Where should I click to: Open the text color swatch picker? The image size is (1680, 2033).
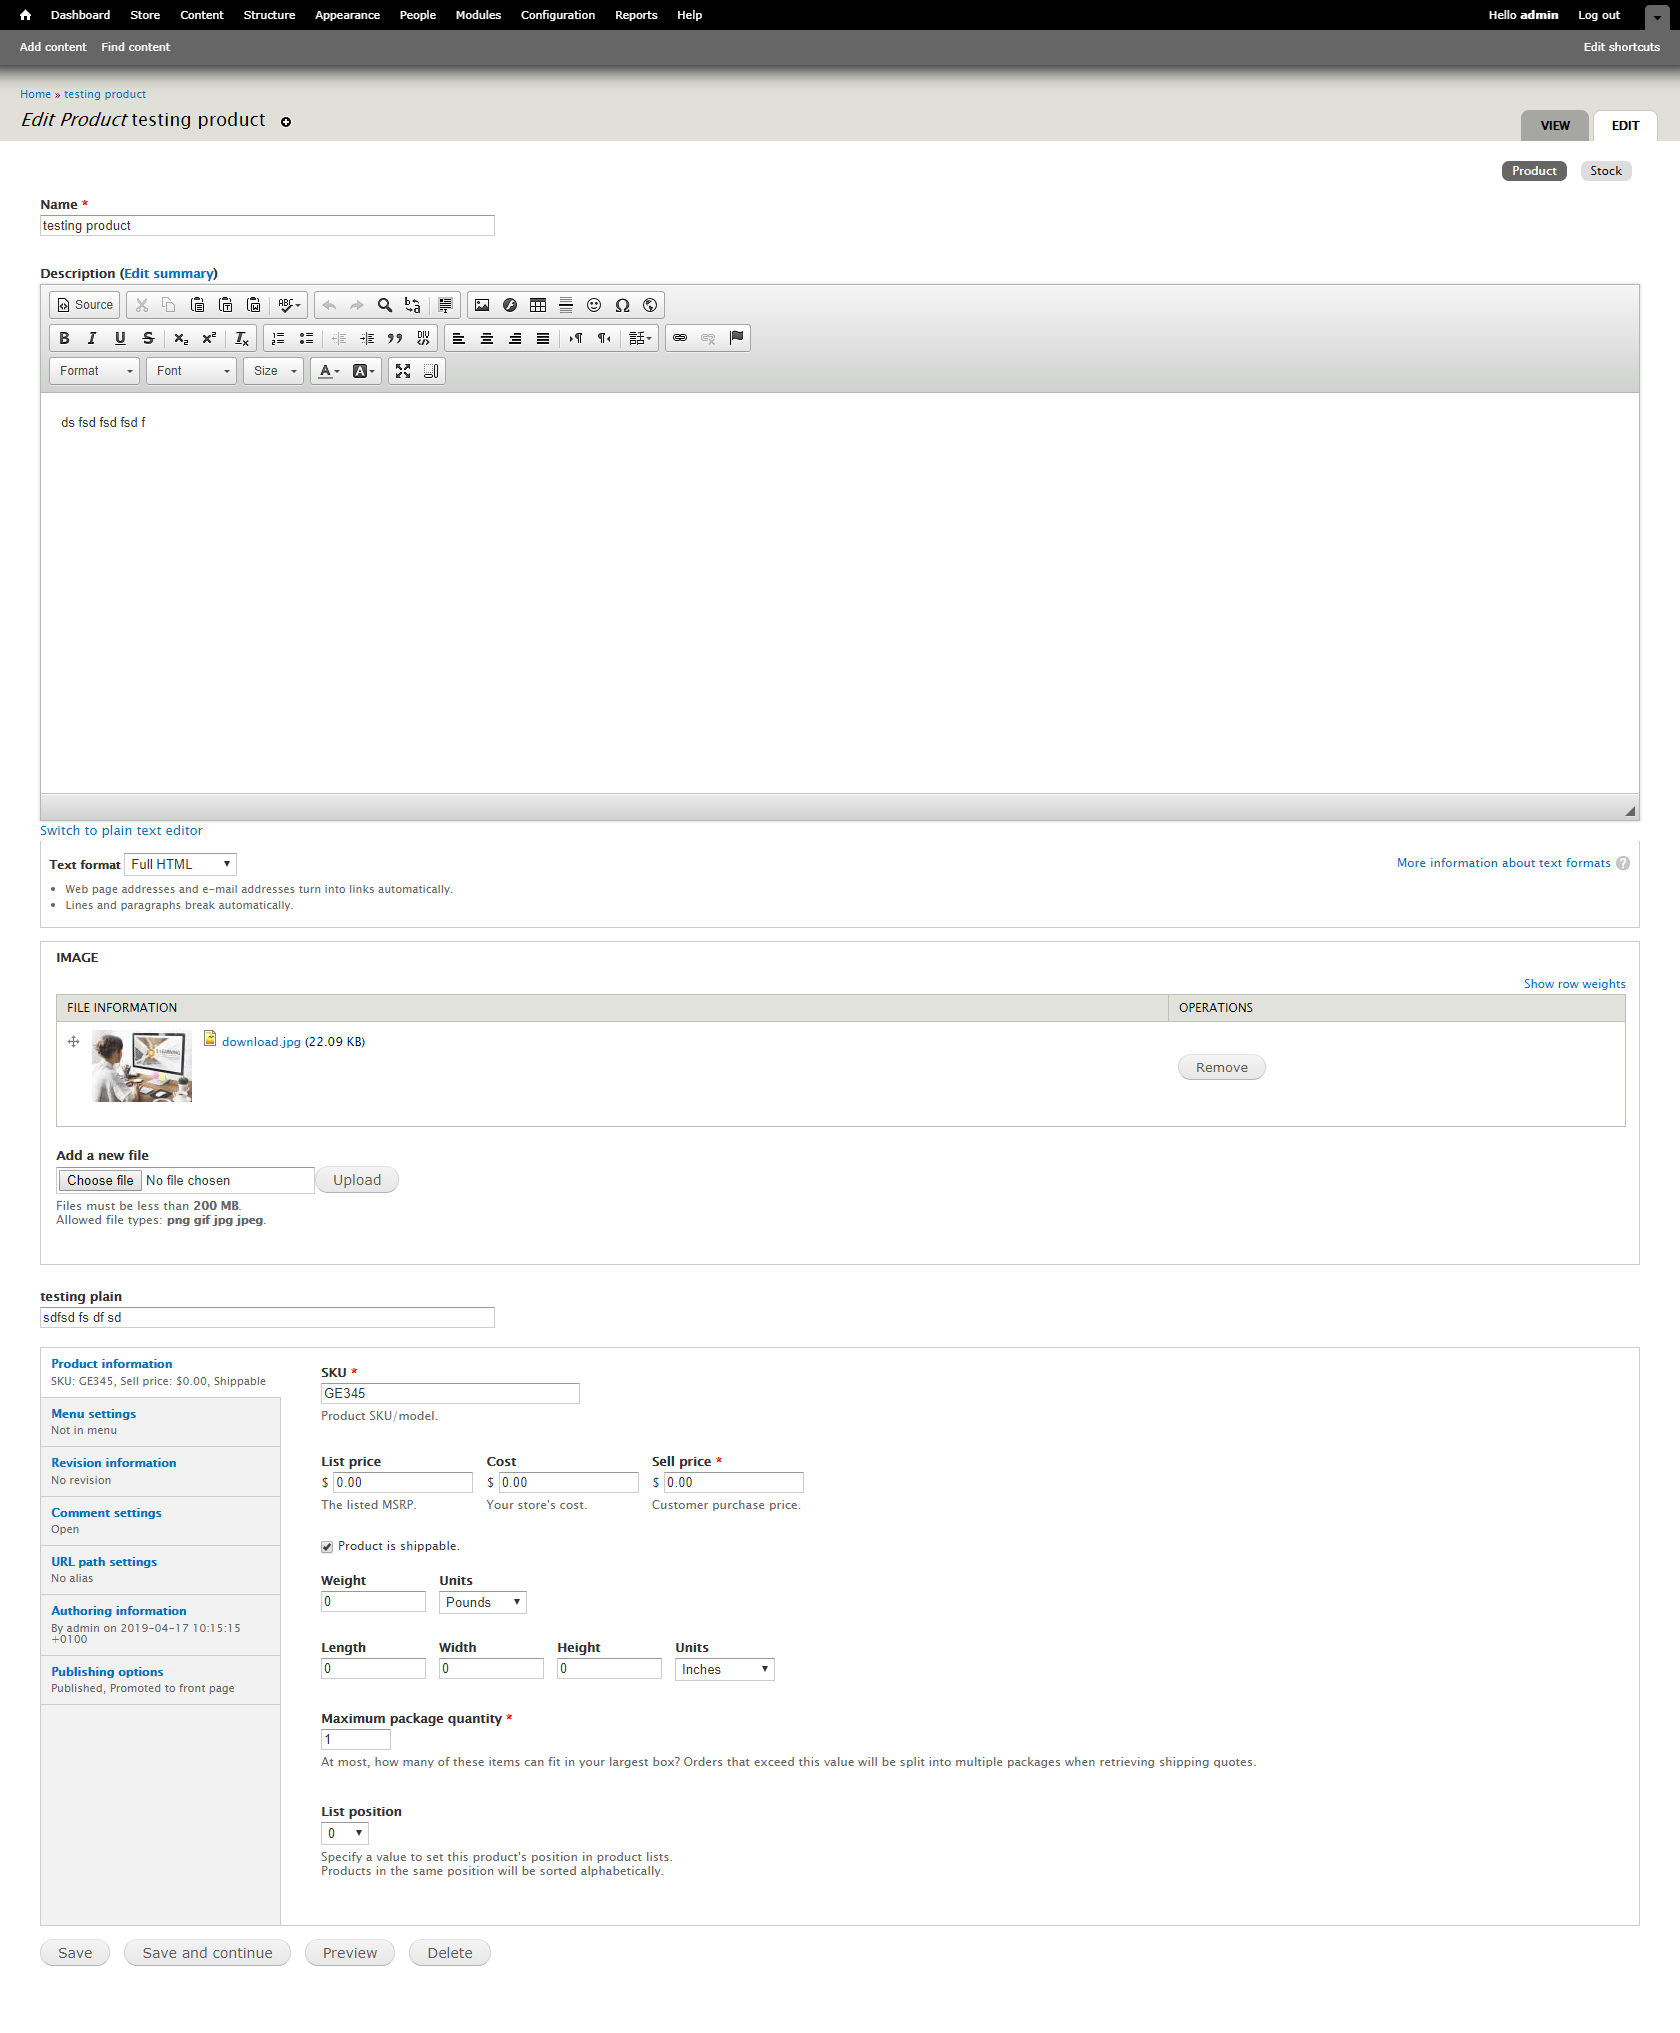click(336, 371)
